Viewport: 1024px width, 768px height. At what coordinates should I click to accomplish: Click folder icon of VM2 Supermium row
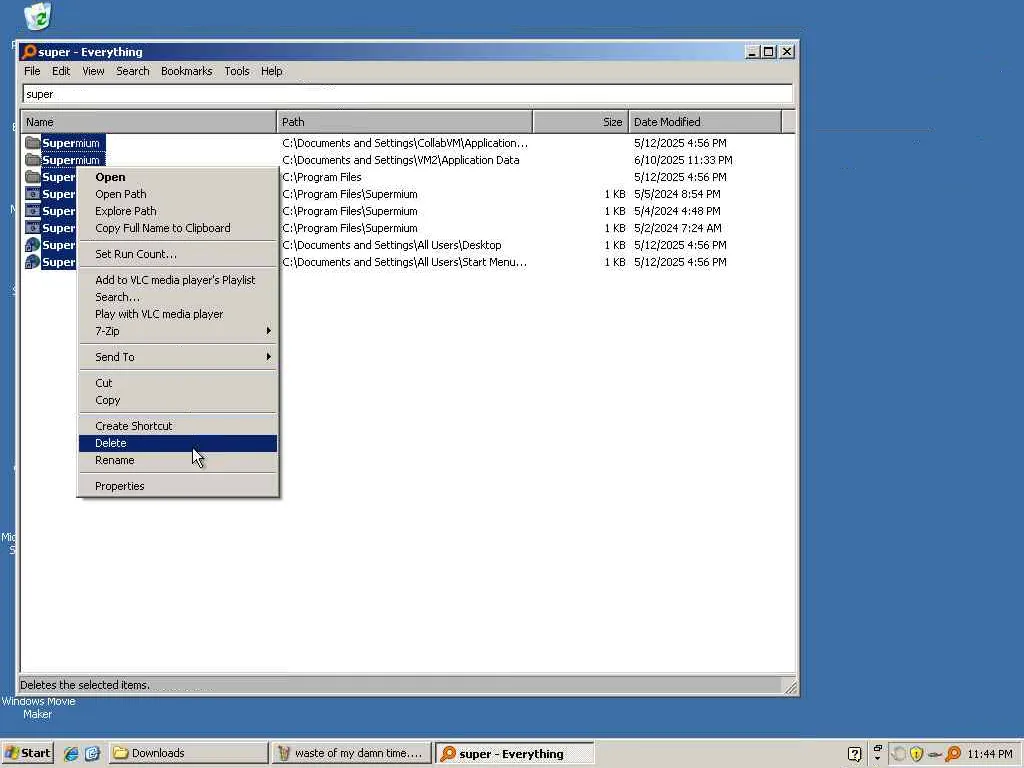(x=33, y=160)
